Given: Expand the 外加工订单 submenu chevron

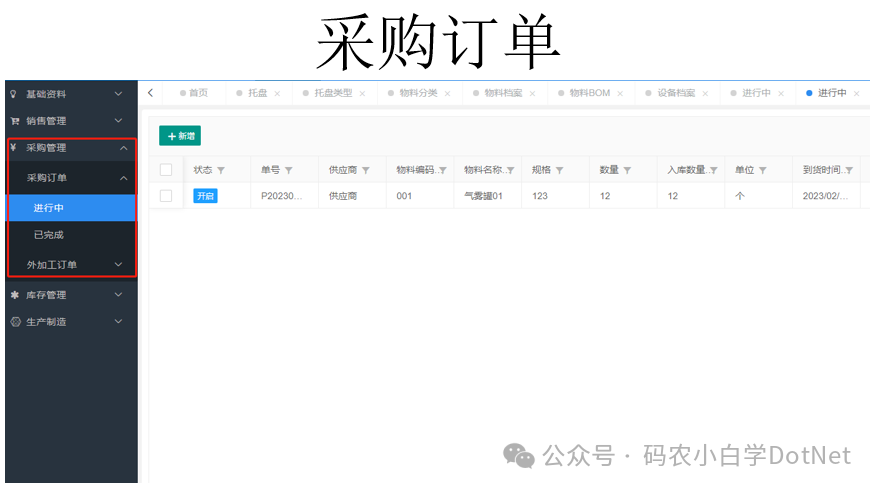Looking at the screenshot, I should click(x=119, y=265).
